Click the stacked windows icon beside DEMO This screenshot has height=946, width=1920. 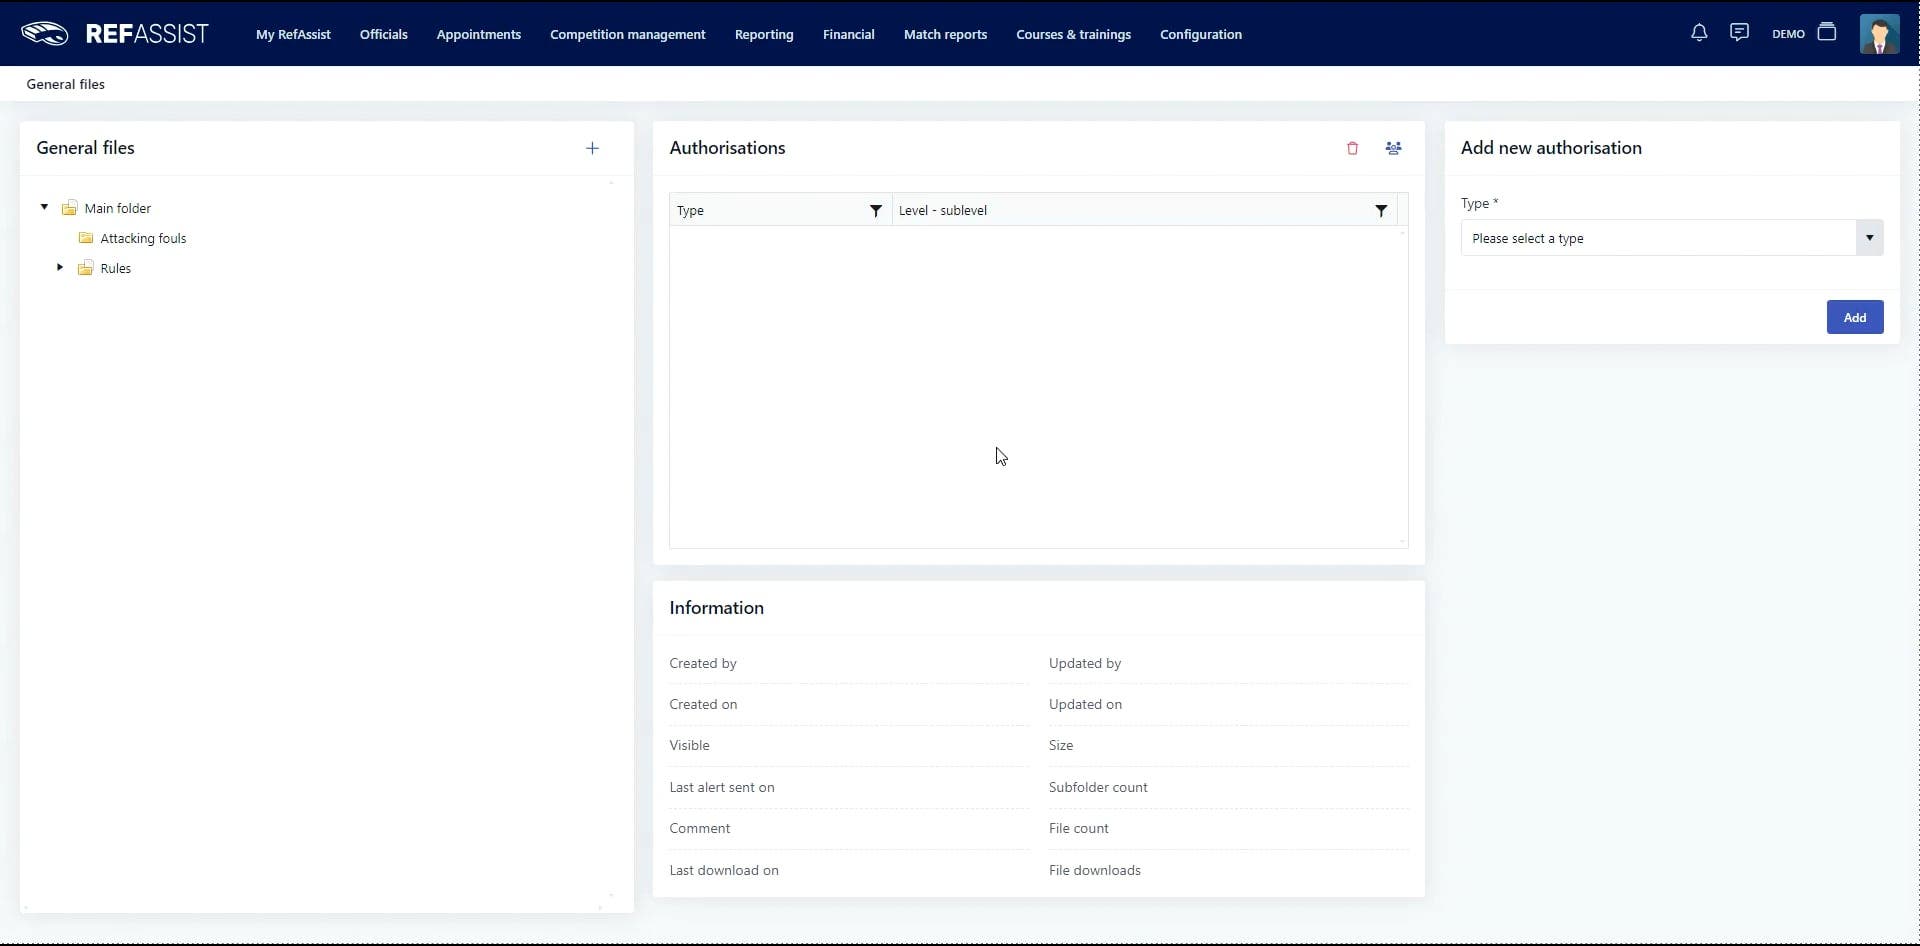pyautogui.click(x=1827, y=33)
